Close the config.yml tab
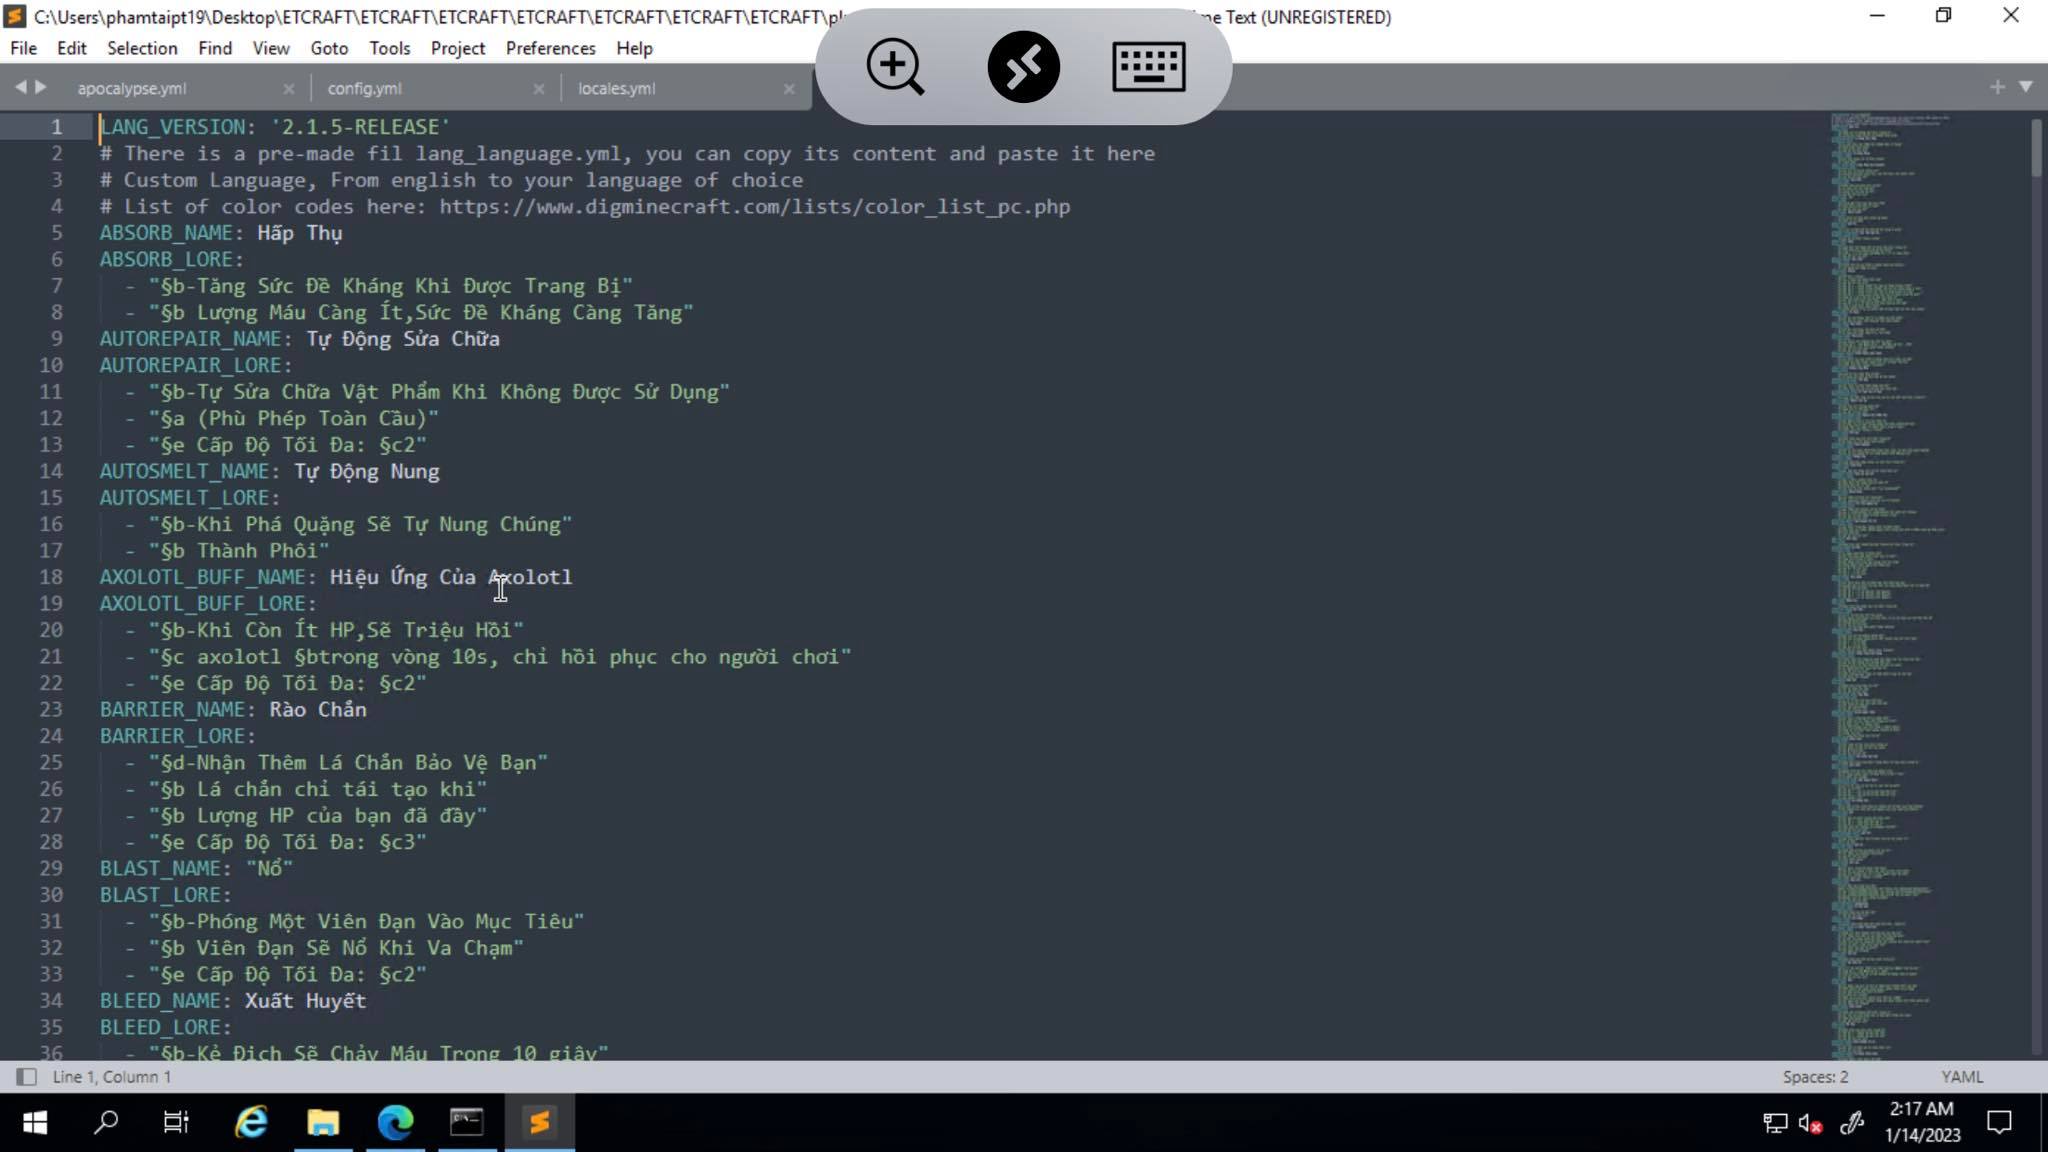This screenshot has width=2048, height=1152. click(539, 89)
